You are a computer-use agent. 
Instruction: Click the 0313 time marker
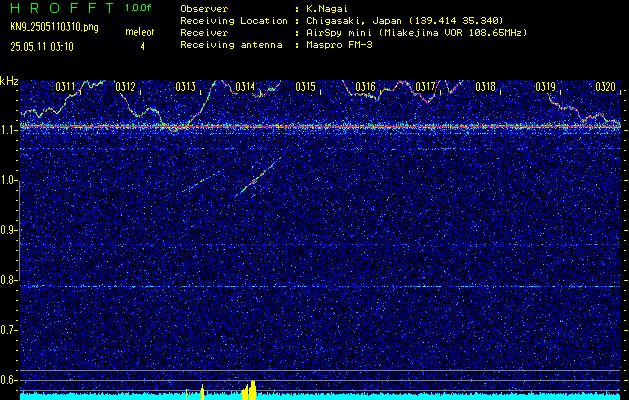[x=185, y=87]
